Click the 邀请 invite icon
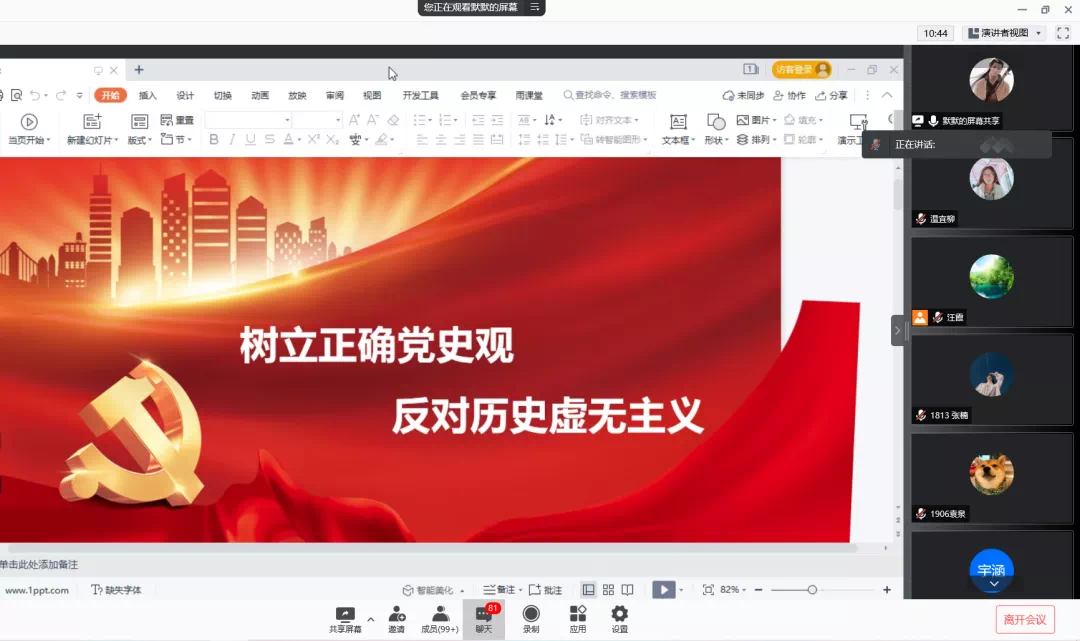The image size is (1080, 641). (397, 618)
